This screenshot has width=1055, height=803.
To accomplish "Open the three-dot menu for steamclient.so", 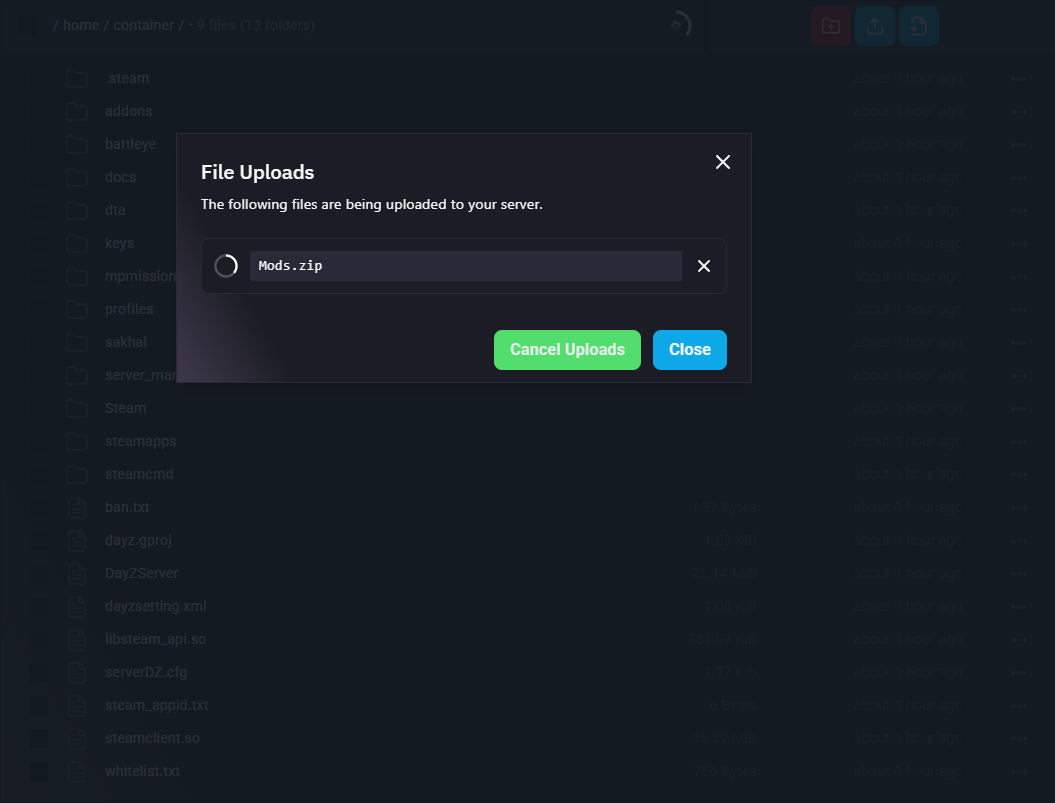I will pos(1019,738).
